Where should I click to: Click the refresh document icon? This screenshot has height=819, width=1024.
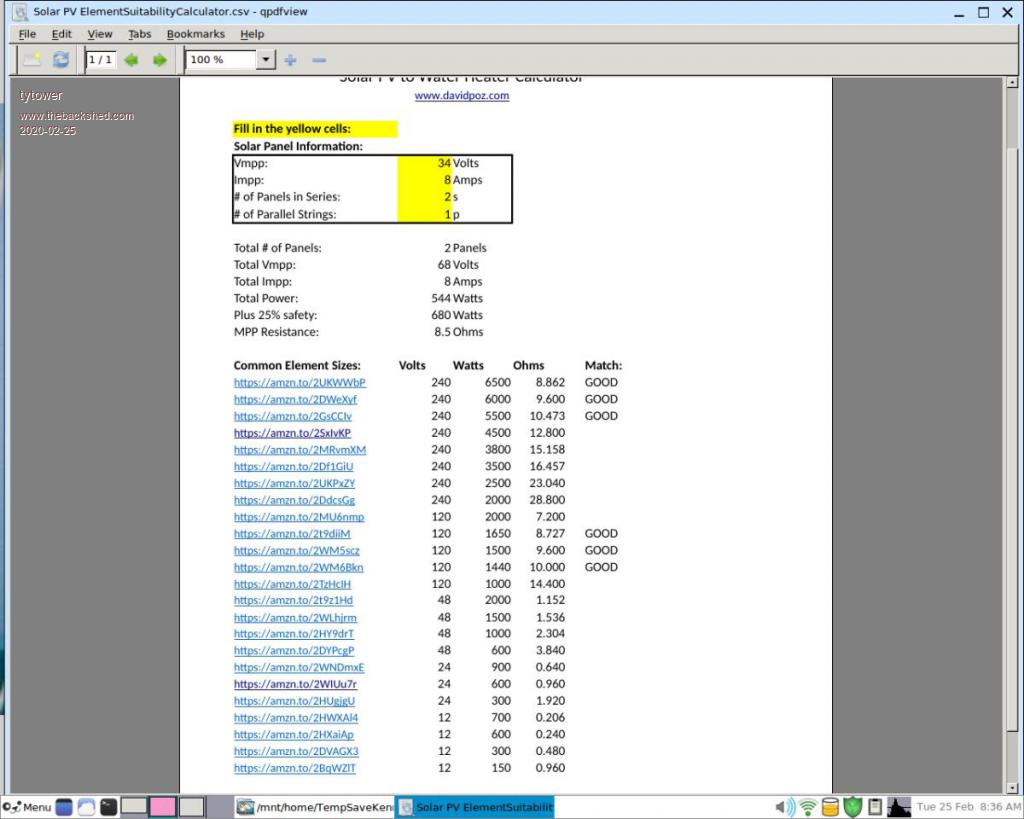tap(61, 60)
